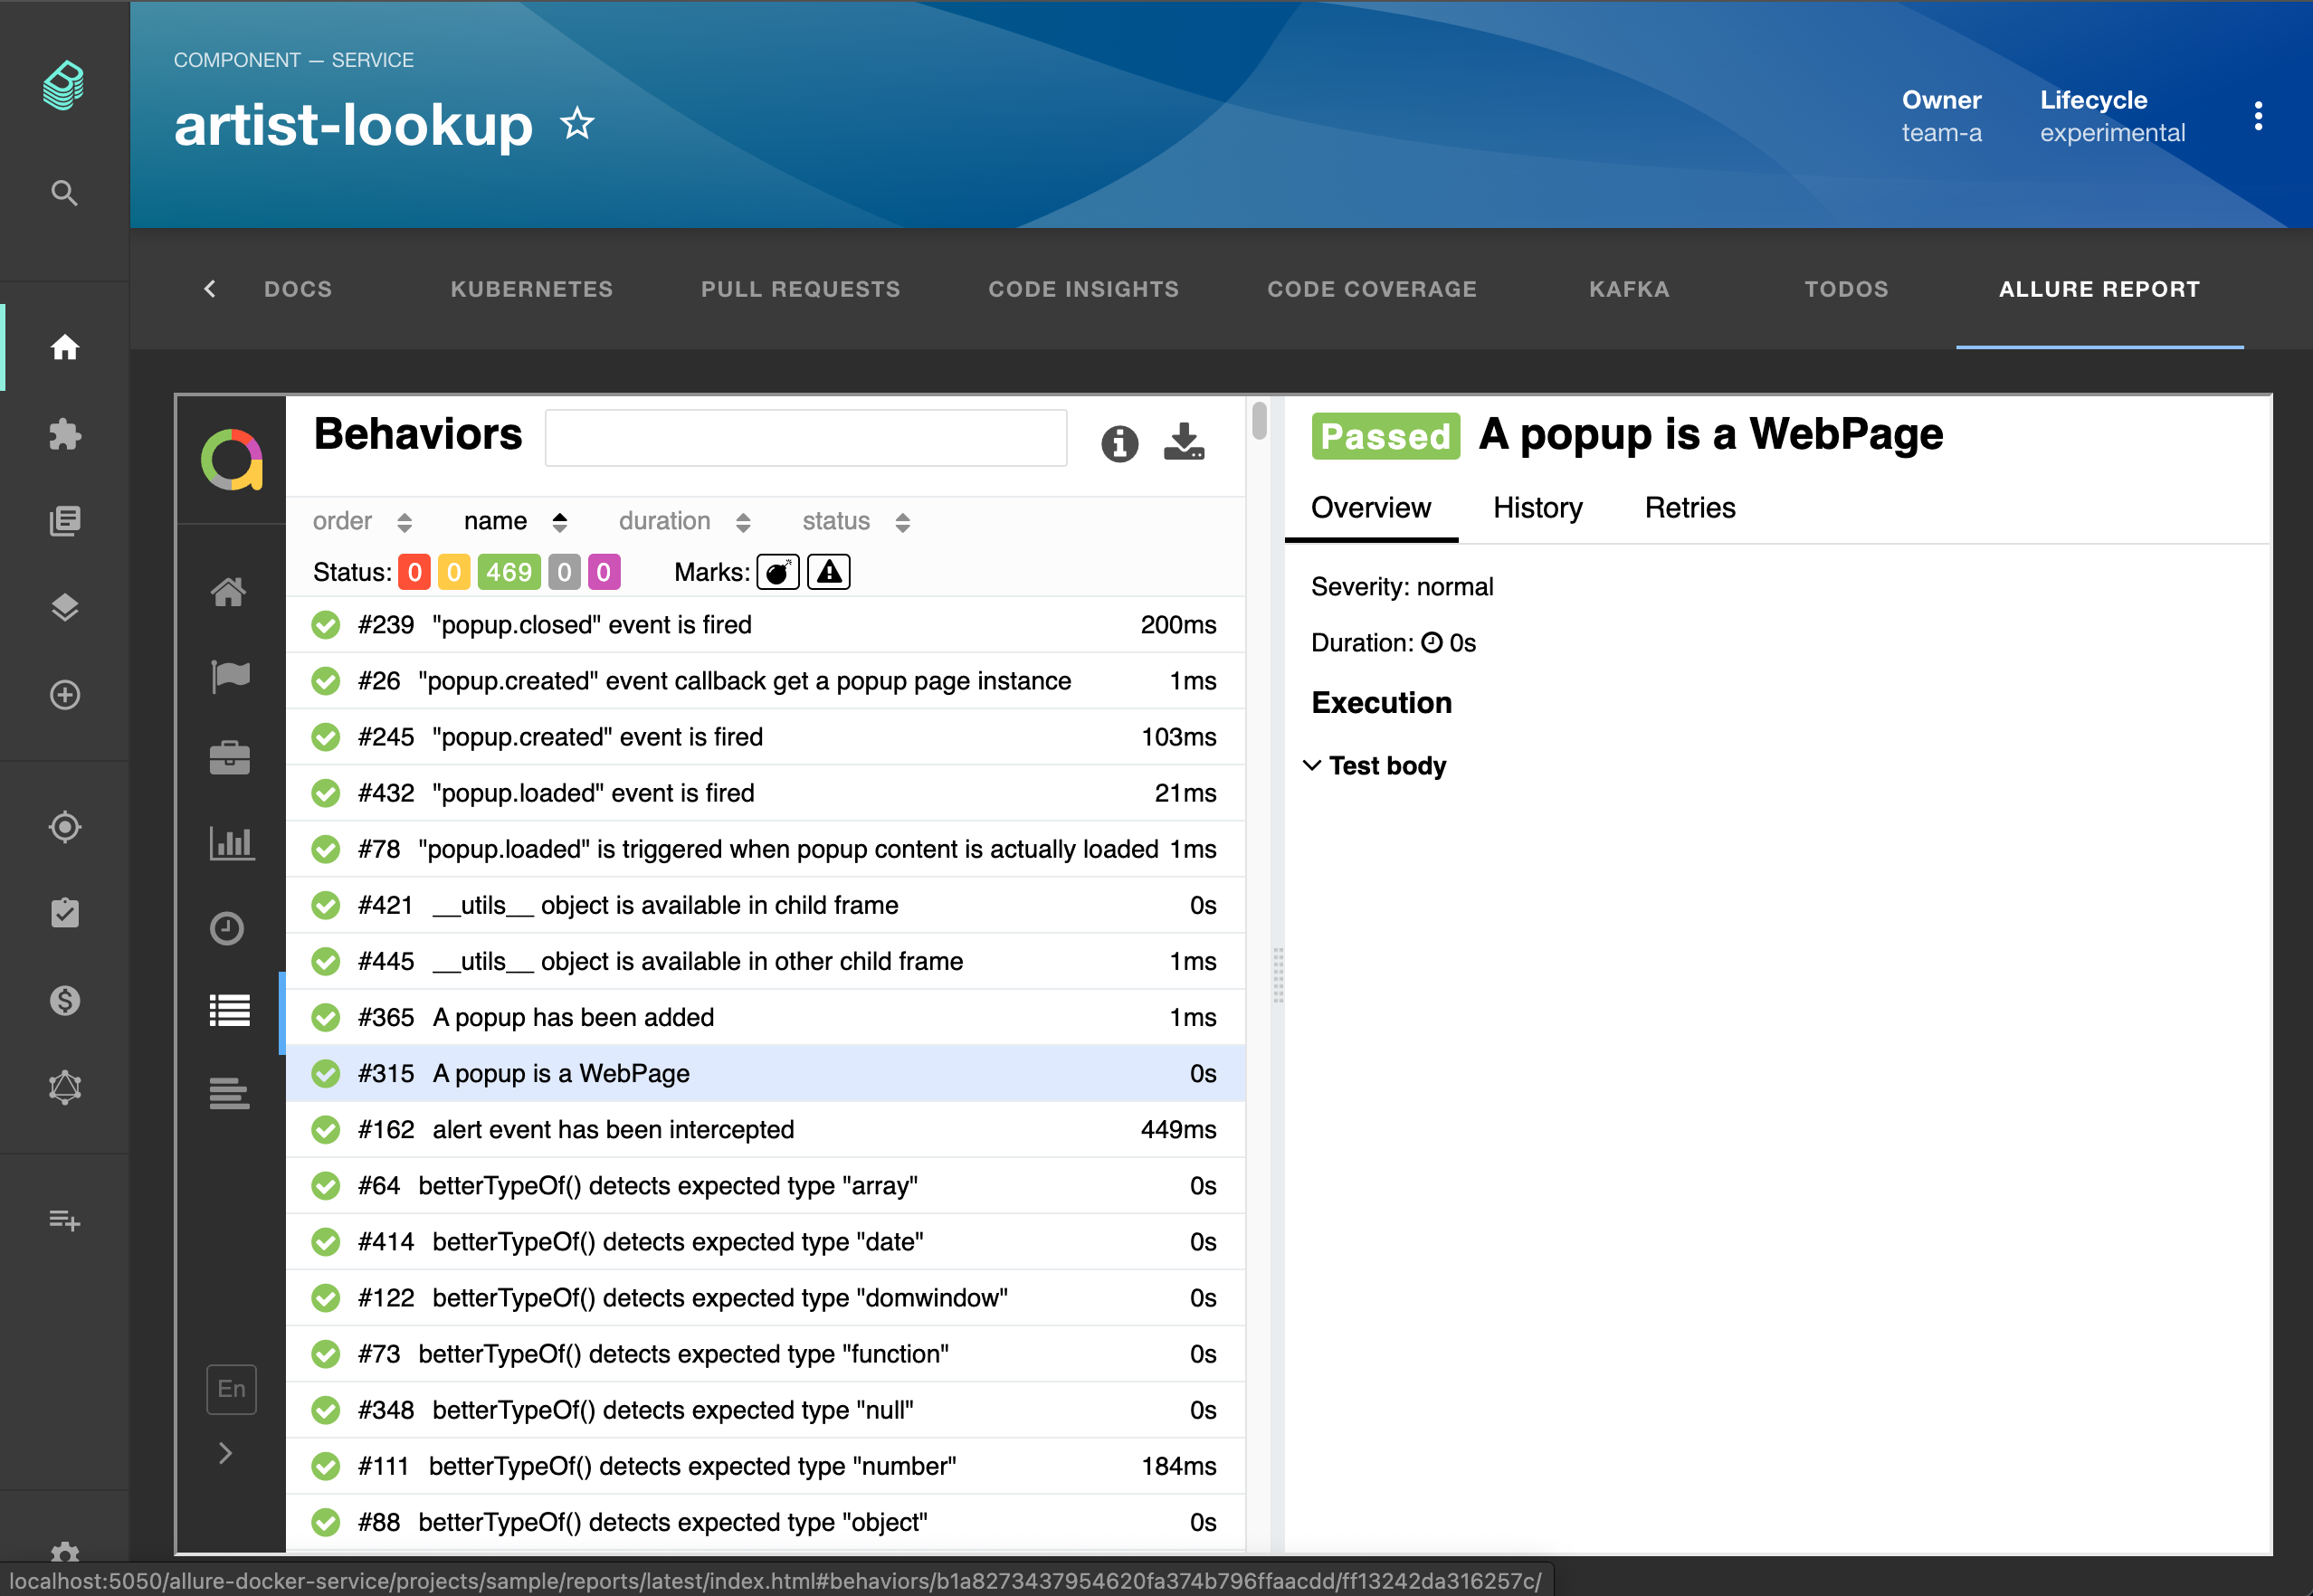Open the Code Coverage tab
2313x1596 pixels.
click(x=1371, y=289)
